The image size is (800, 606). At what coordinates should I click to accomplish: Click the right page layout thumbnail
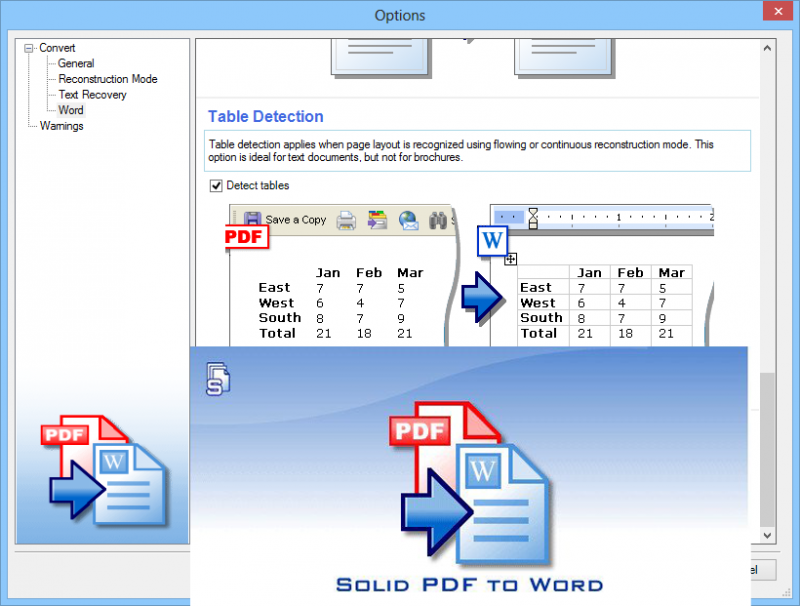click(x=564, y=57)
